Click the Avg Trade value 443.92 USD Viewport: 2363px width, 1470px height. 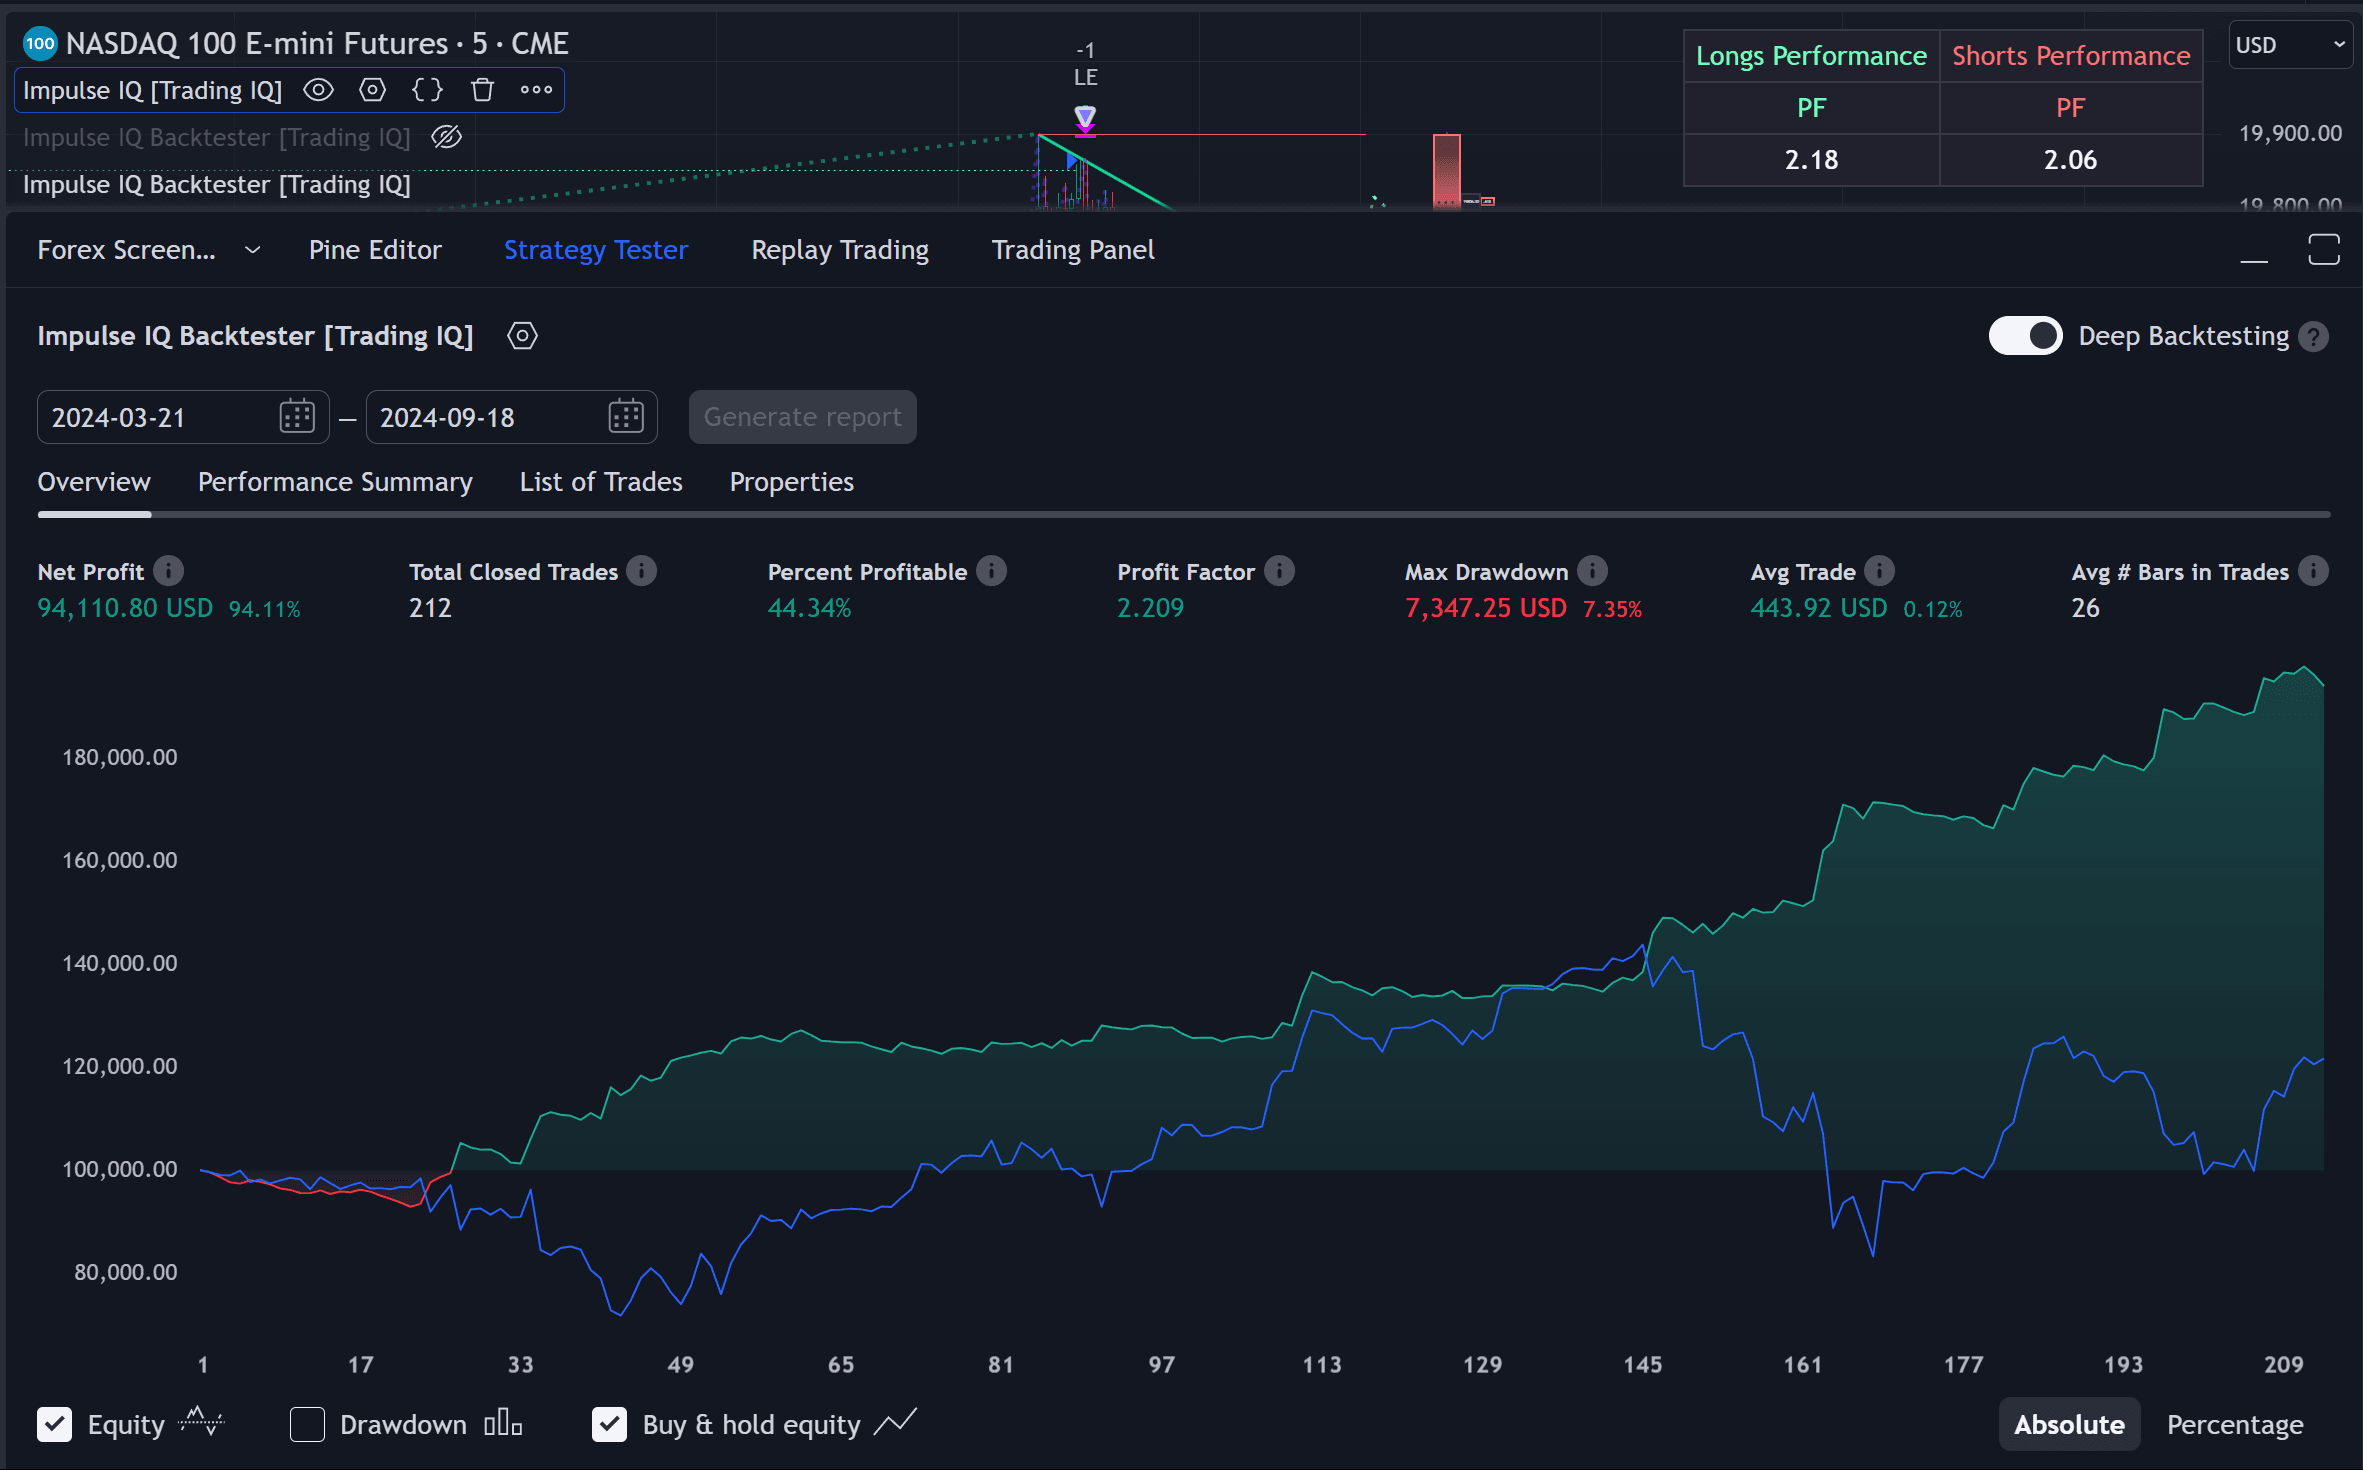point(1819,608)
